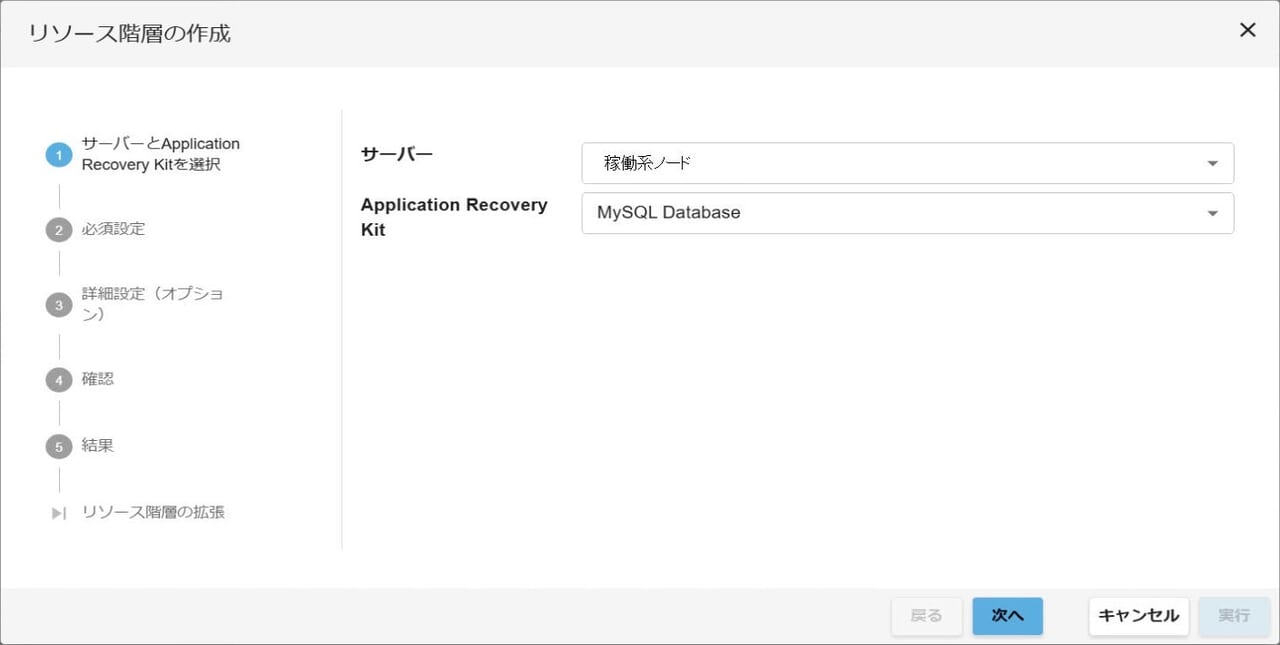Image resolution: width=1280 pixels, height=645 pixels.
Task: Click the Application Recovery Kit field label
Action: [454, 217]
